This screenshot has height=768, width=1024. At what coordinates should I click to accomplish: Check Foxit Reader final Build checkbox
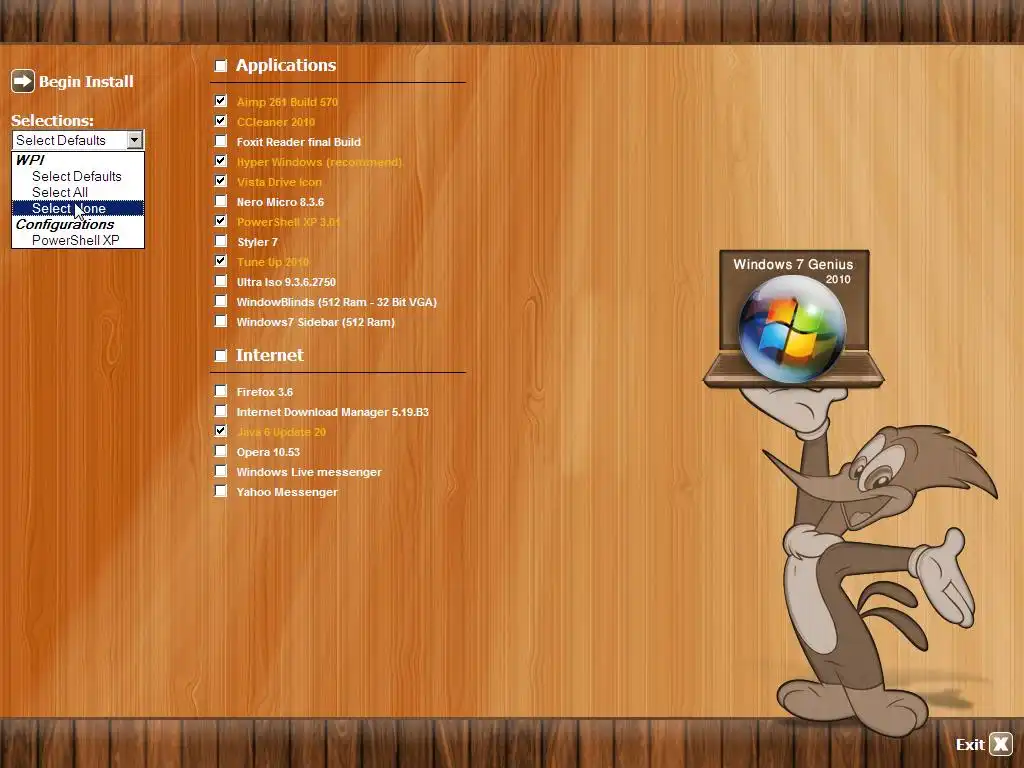coord(221,141)
